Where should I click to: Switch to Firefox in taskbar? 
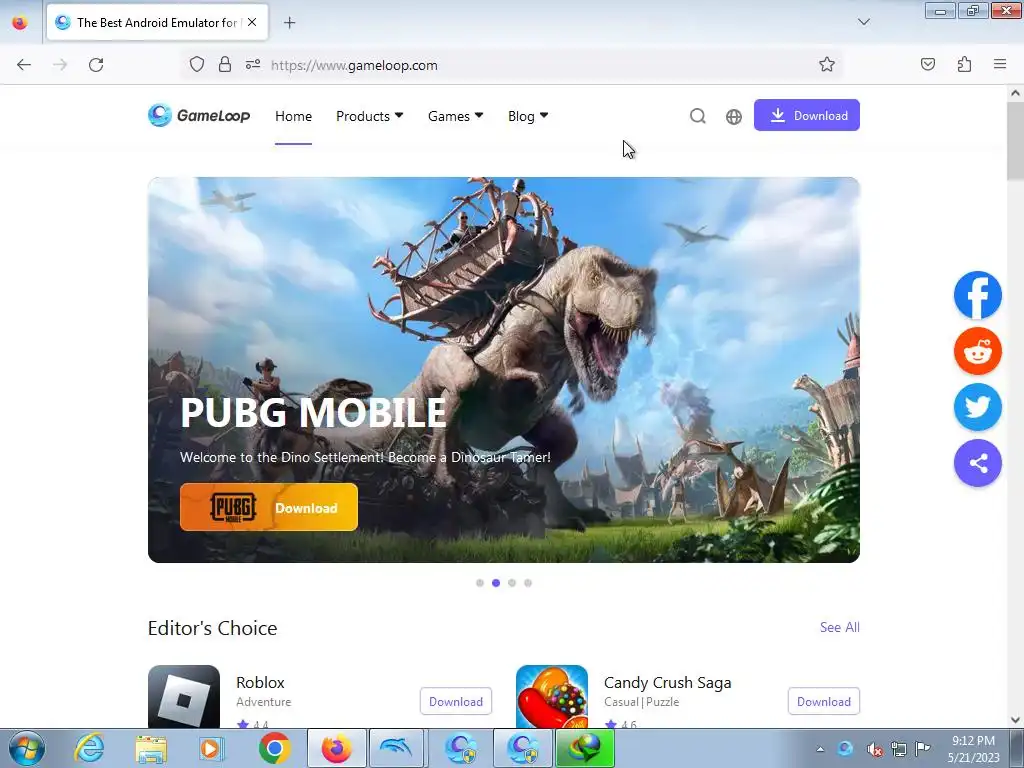click(x=336, y=748)
